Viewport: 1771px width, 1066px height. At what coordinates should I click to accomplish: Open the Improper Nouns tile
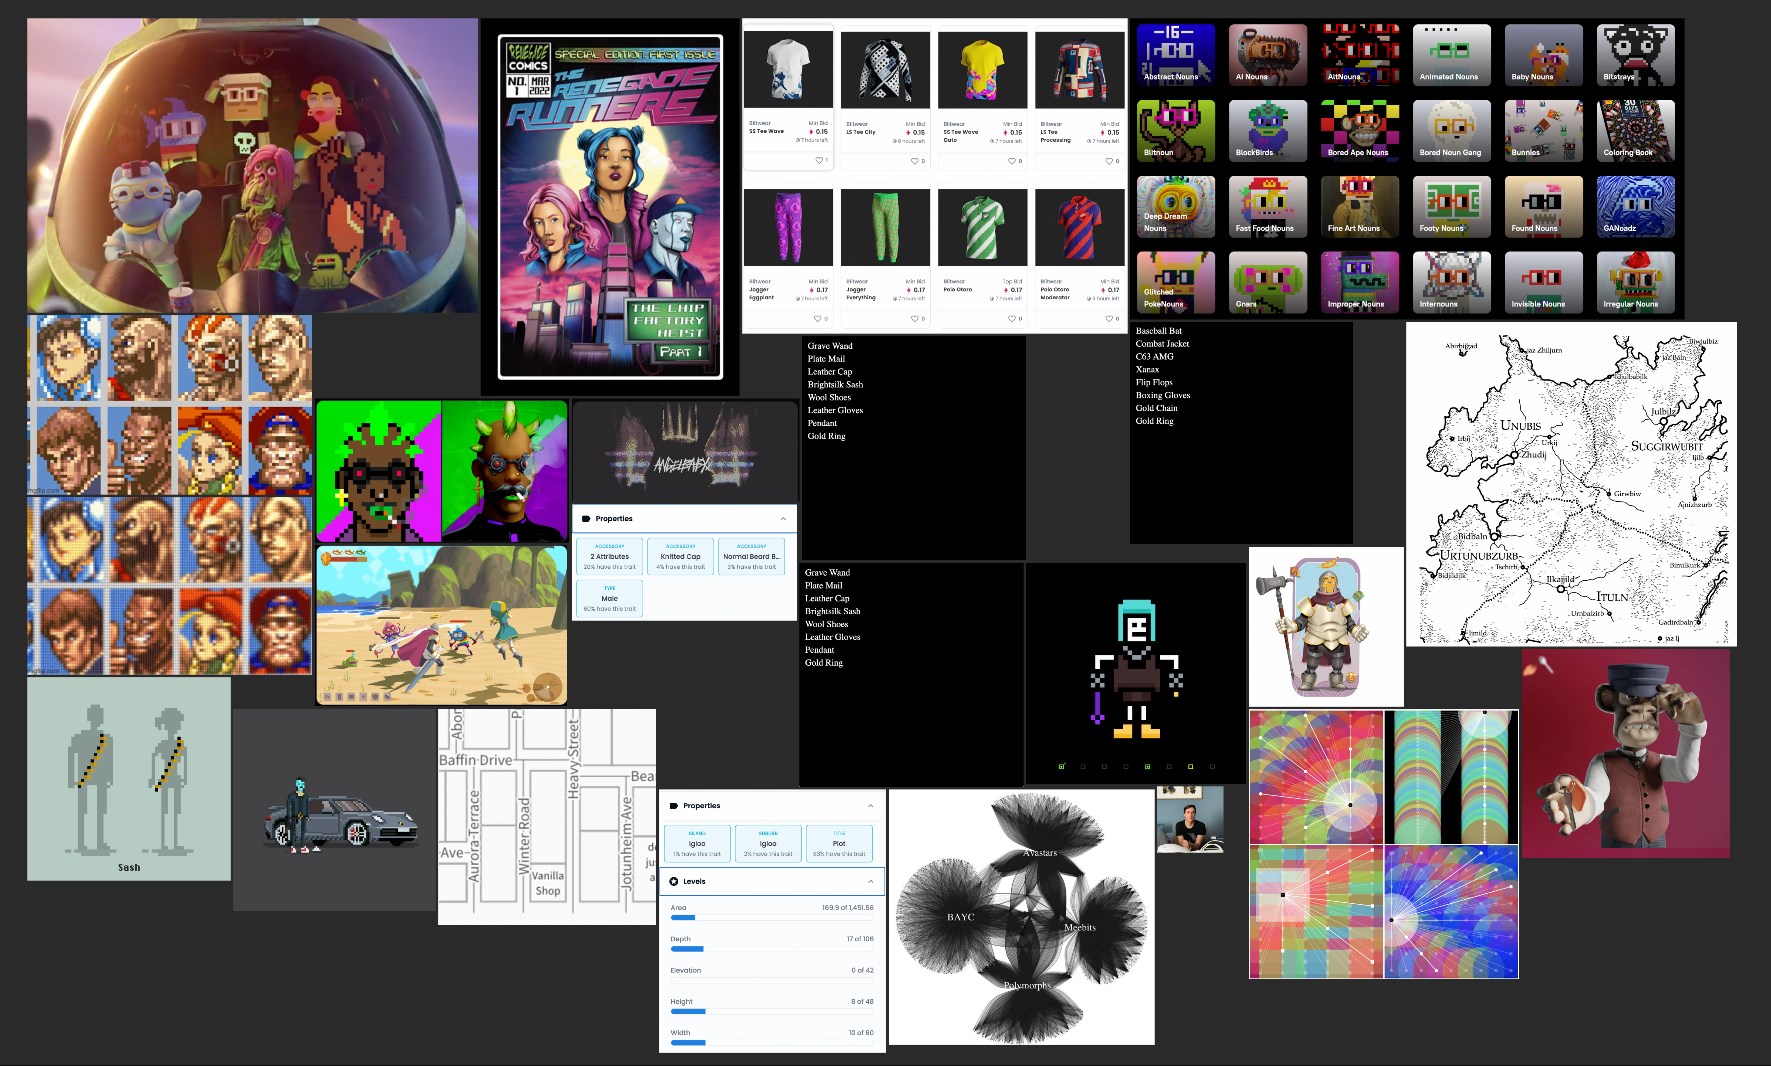pos(1360,282)
